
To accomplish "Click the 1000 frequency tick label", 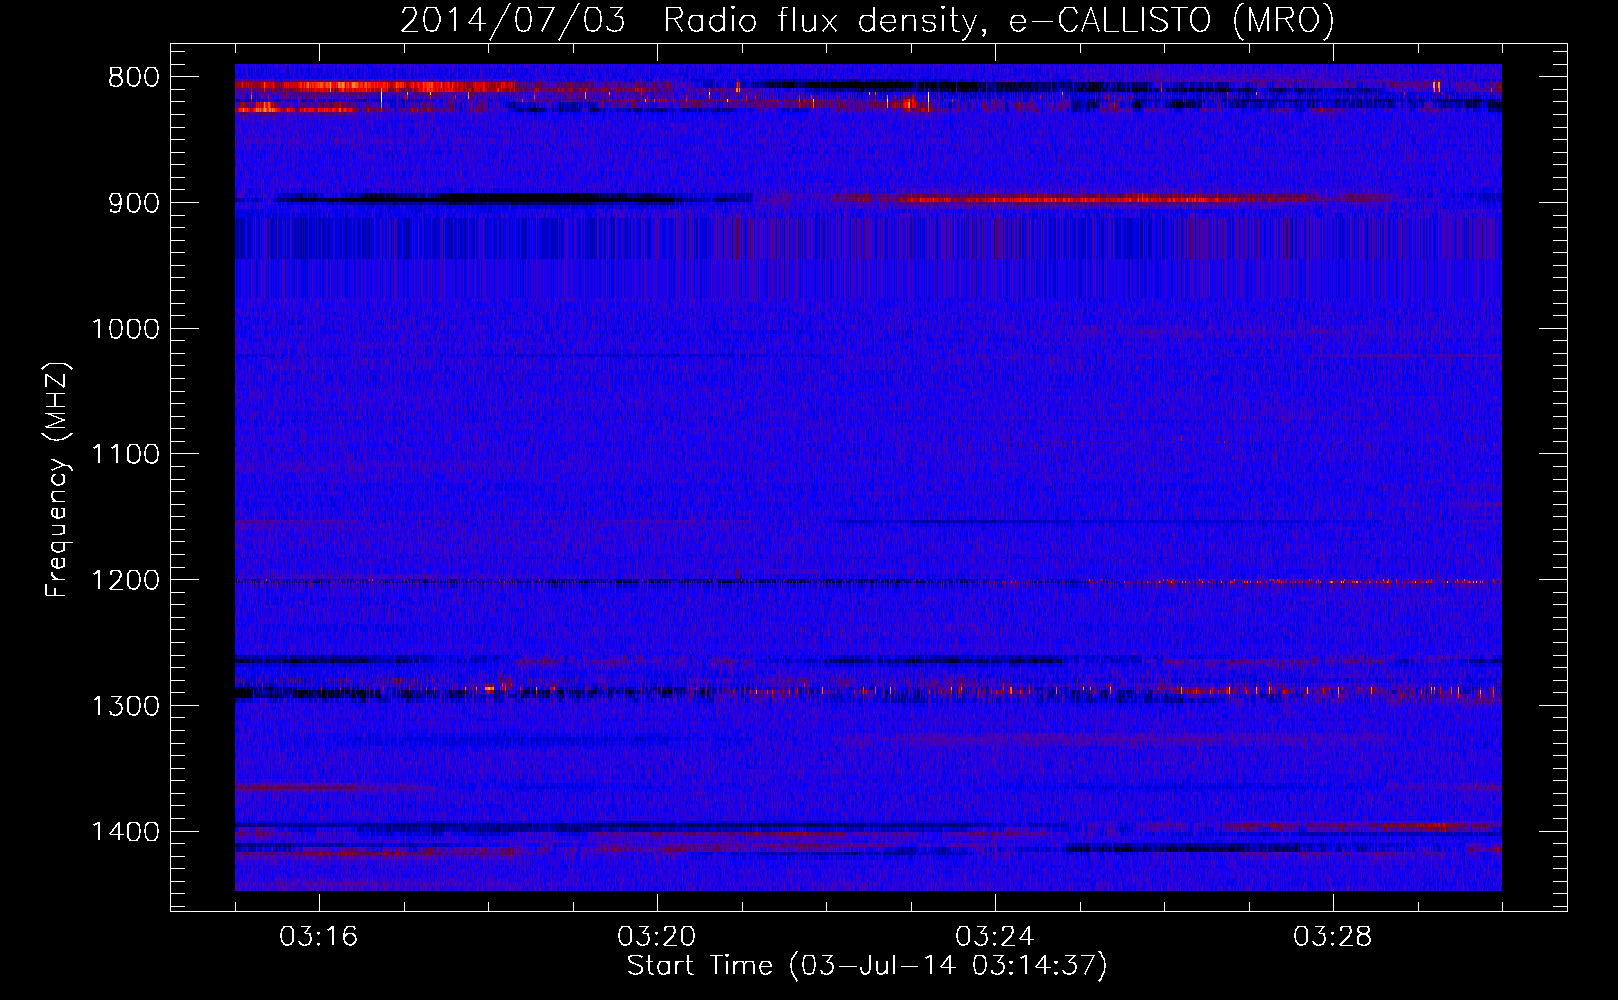I will tap(124, 329).
